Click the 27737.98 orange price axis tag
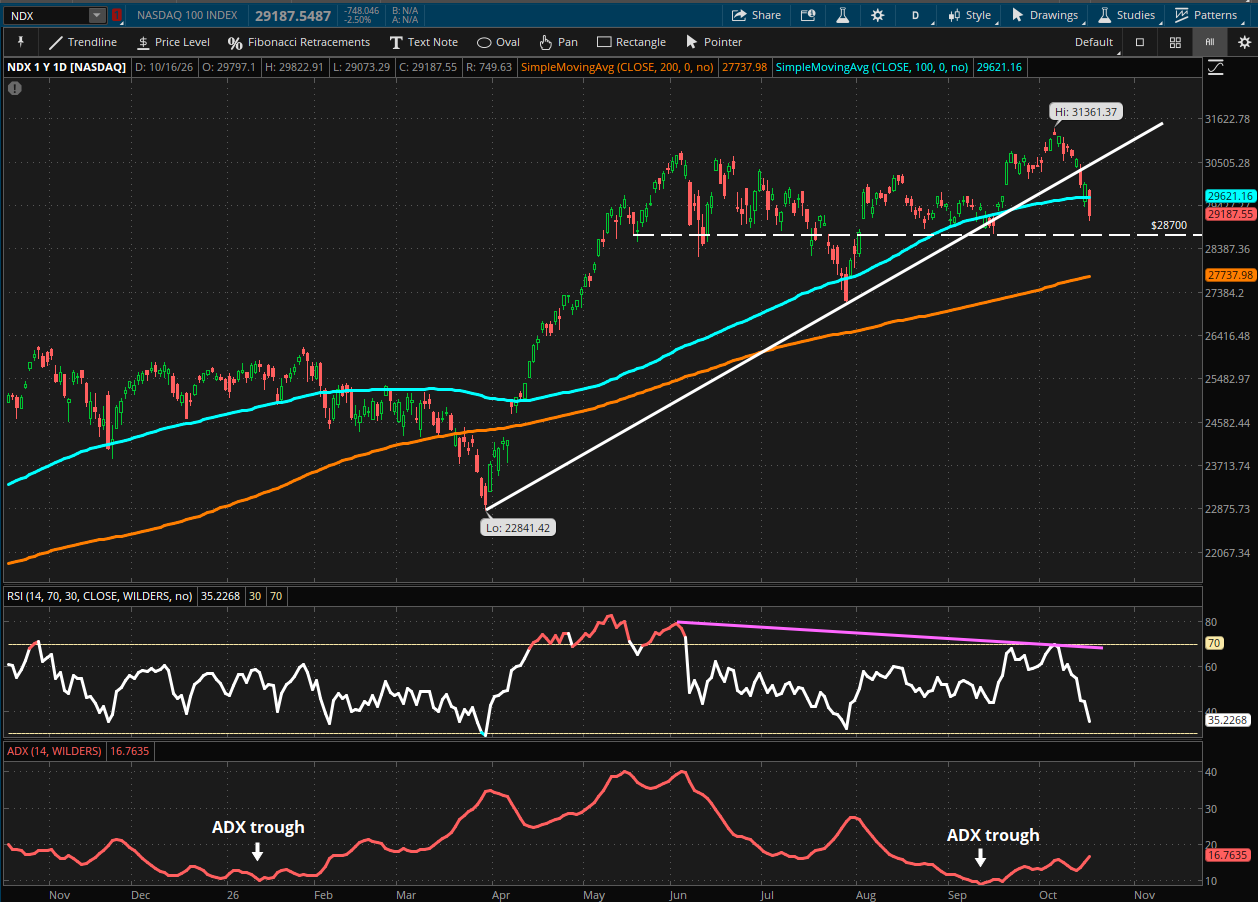The image size is (1258, 902). [x=1230, y=275]
